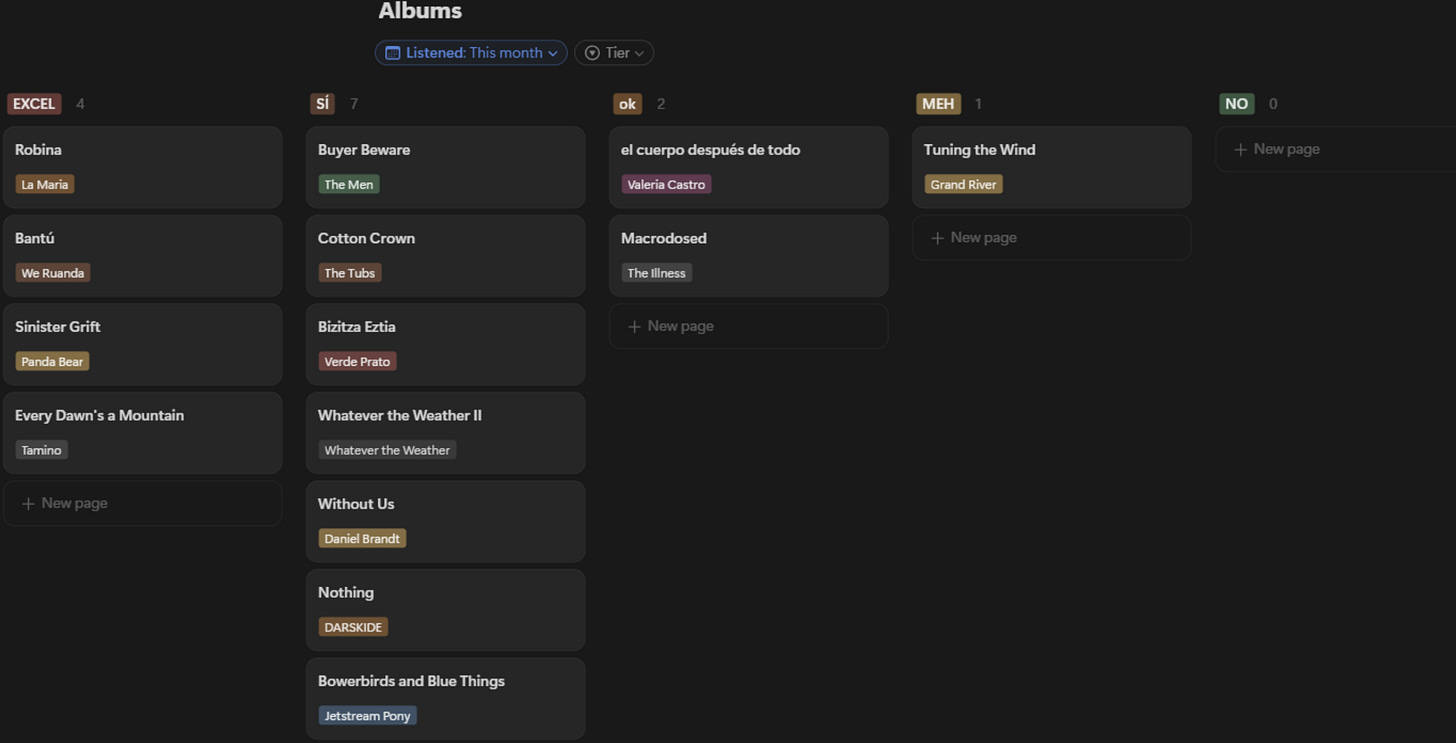
Task: Click the calendar icon in Listened filter
Action: 393,53
